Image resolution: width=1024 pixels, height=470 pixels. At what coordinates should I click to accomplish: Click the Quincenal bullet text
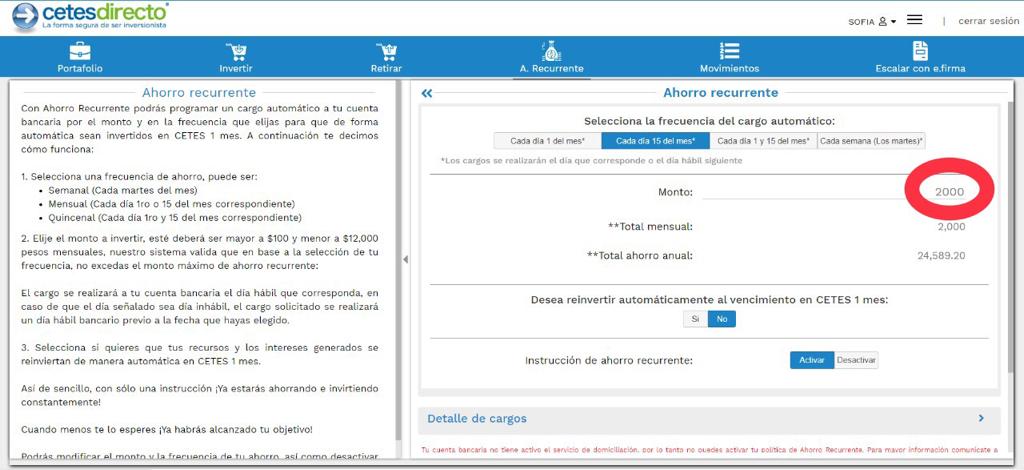175,217
